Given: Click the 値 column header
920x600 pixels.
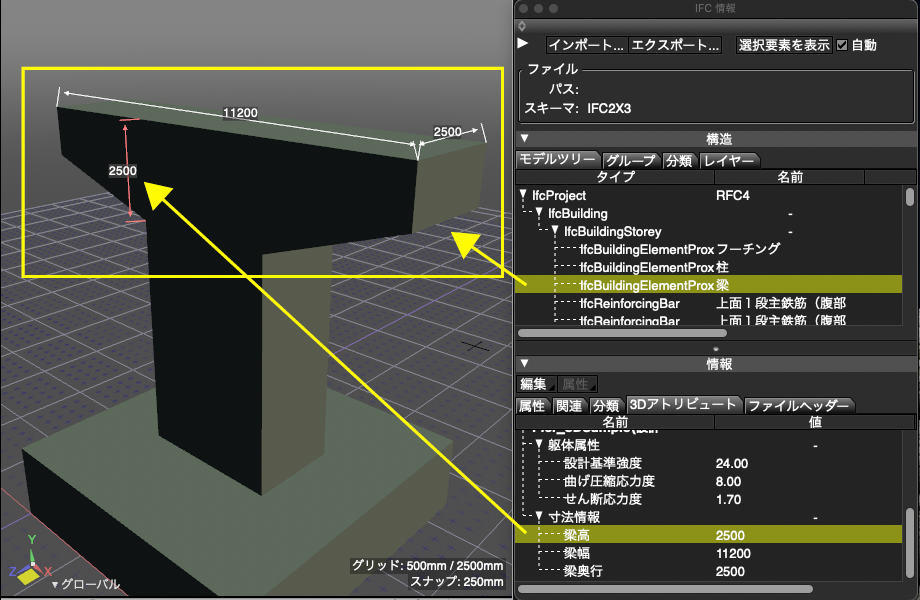Looking at the screenshot, I should (x=815, y=422).
